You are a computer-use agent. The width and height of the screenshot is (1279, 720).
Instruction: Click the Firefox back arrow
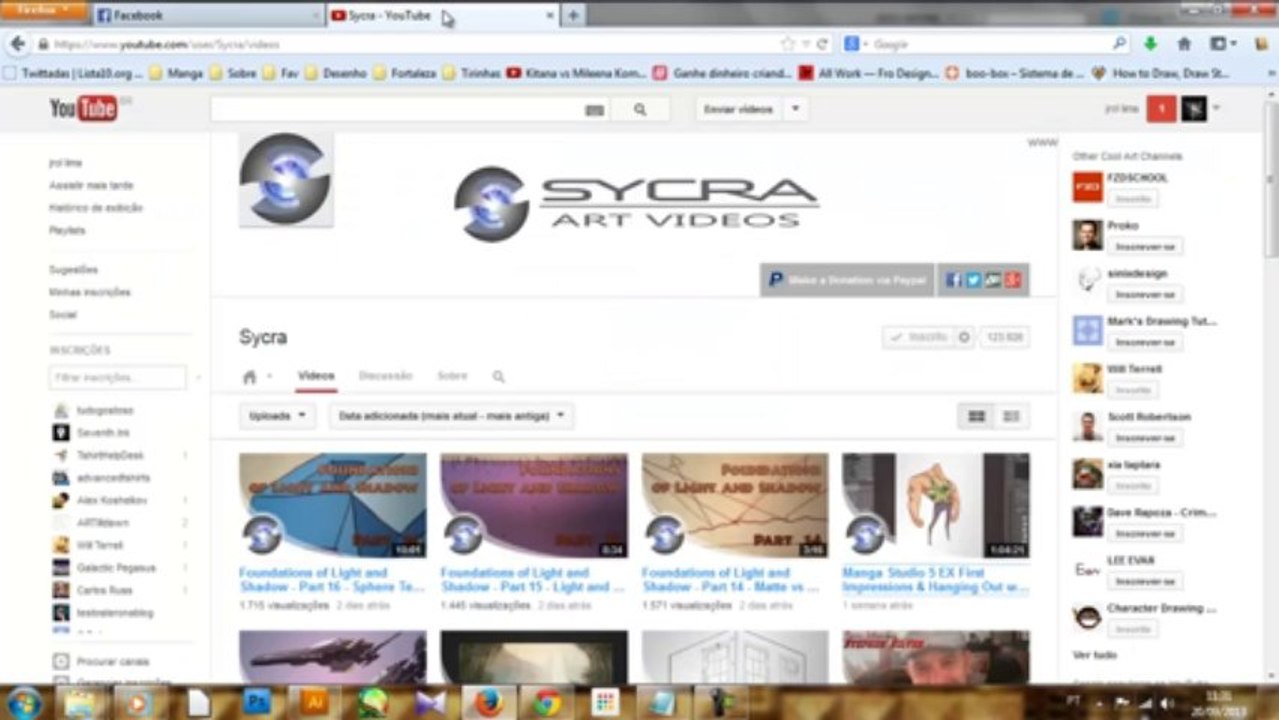click(x=18, y=44)
